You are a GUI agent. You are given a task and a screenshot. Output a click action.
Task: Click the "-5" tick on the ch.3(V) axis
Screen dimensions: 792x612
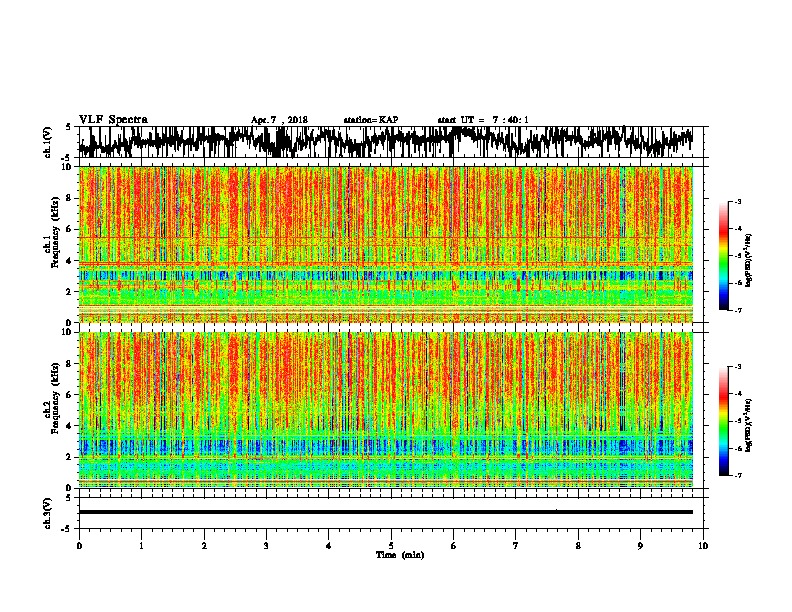[67, 529]
